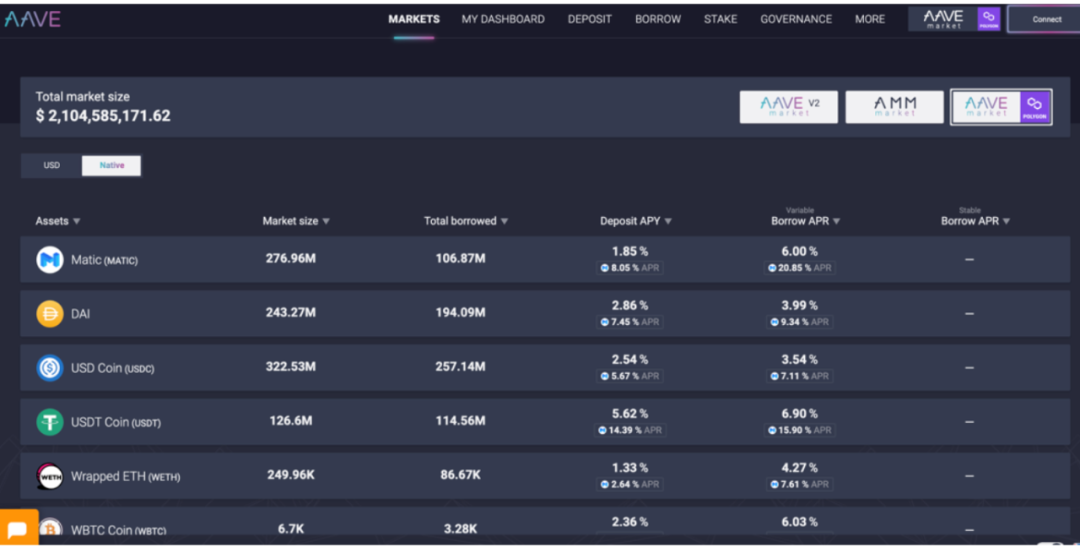Click USDC market size 322.53M
1080x547 pixels.
click(291, 367)
